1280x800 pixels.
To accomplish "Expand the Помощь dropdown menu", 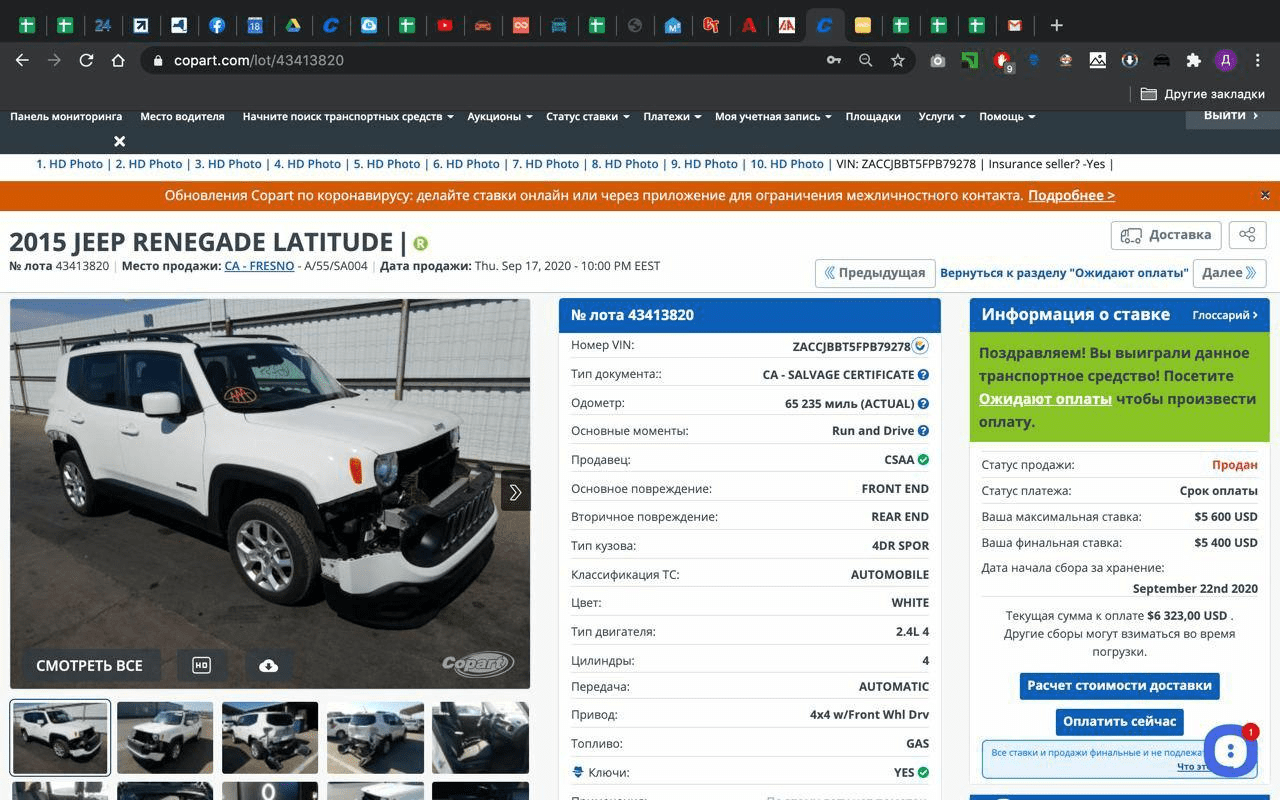I will (1006, 117).
